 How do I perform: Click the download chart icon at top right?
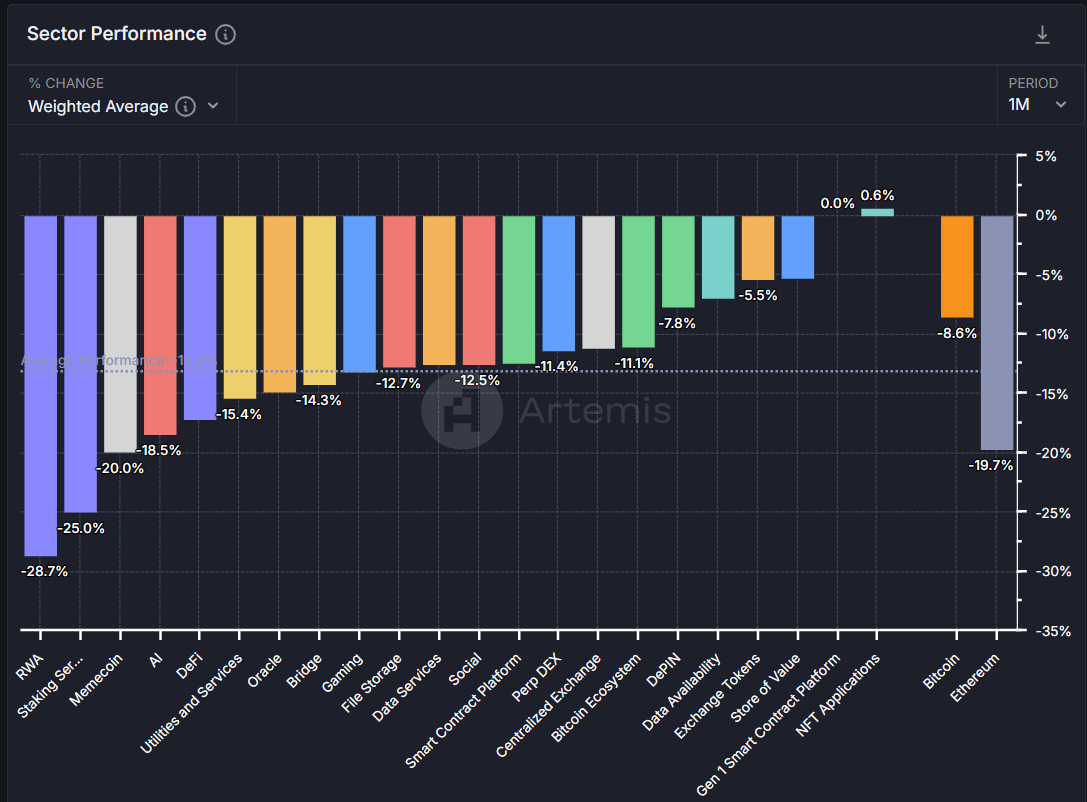click(1041, 34)
